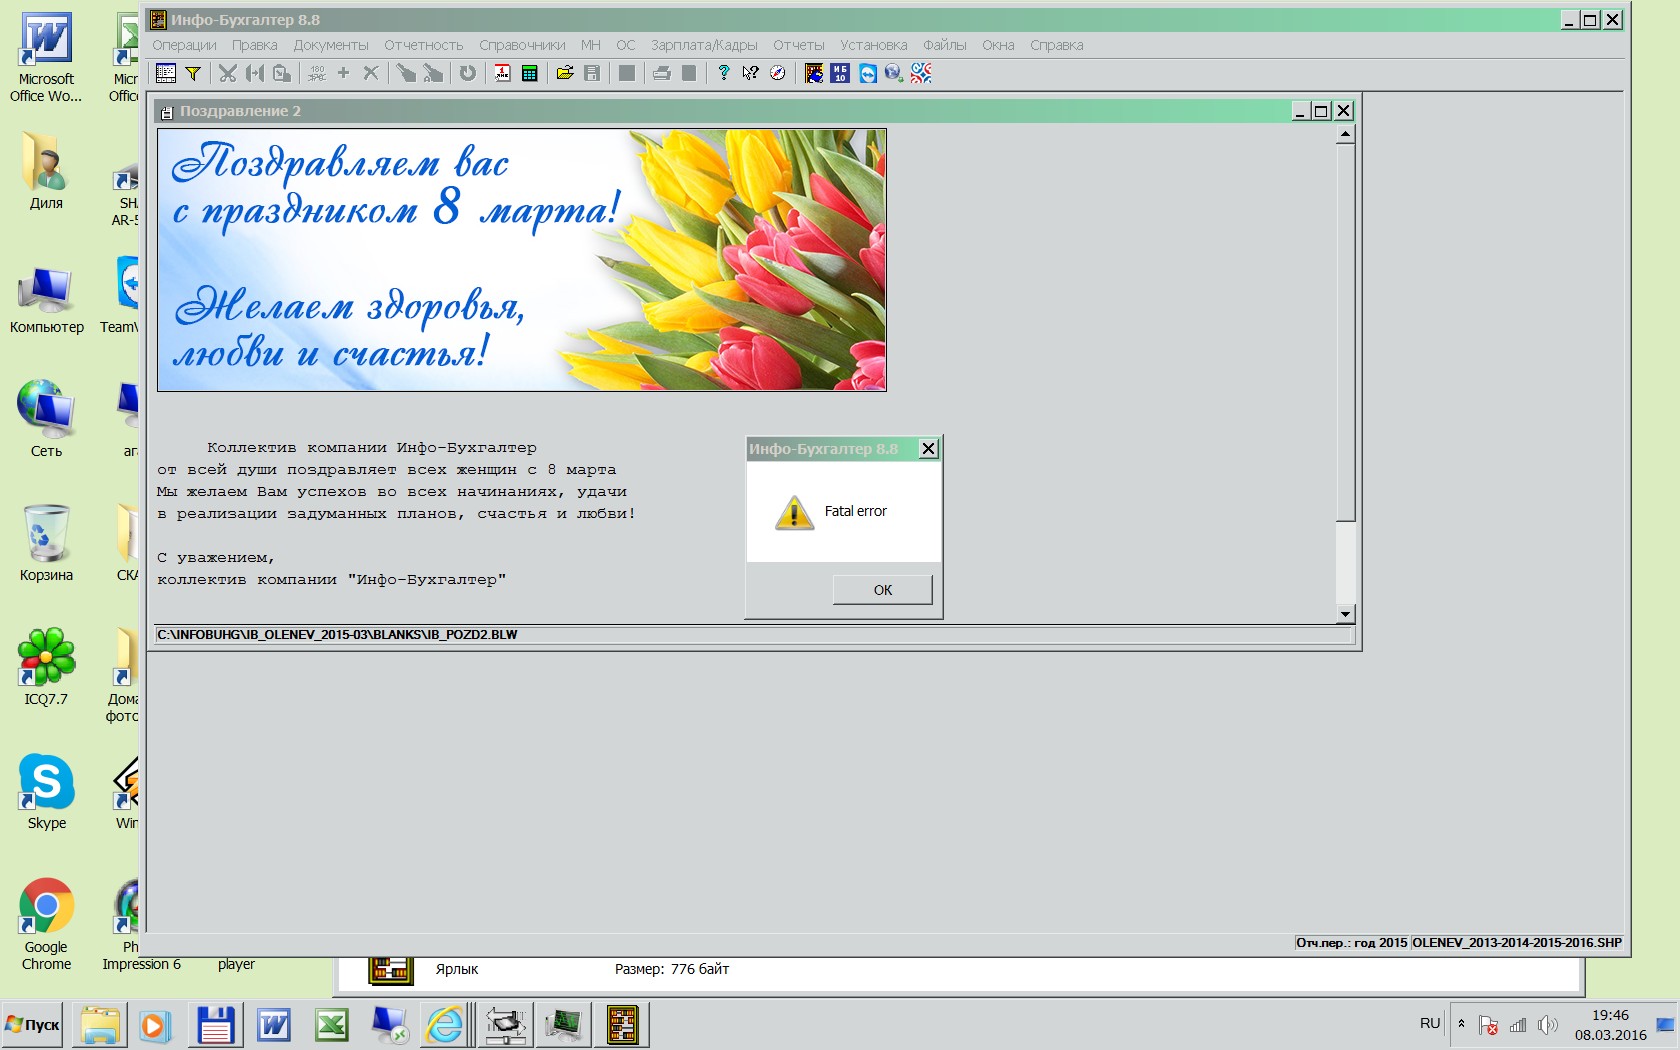1680x1050 pixels.
Task: Click the compass icon in toolbar
Action: (777, 73)
